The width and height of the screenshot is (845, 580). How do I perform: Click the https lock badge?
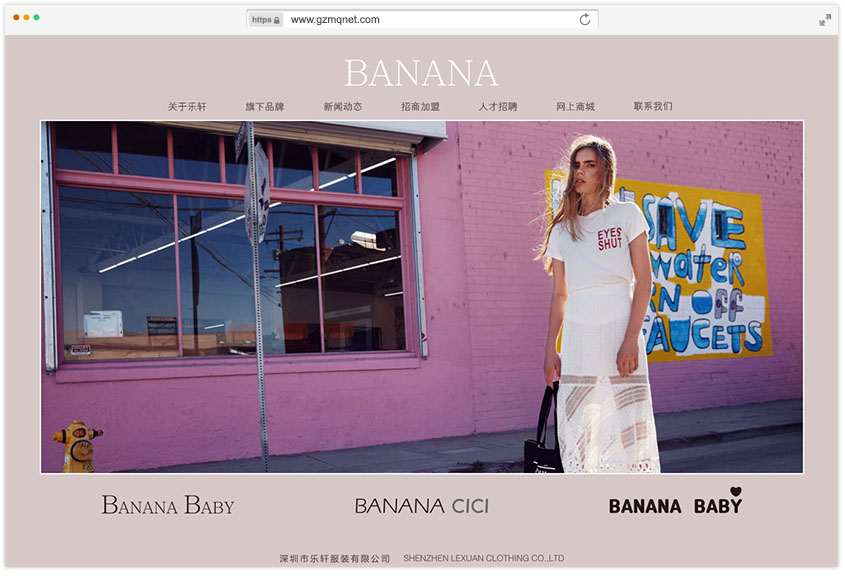[x=266, y=20]
